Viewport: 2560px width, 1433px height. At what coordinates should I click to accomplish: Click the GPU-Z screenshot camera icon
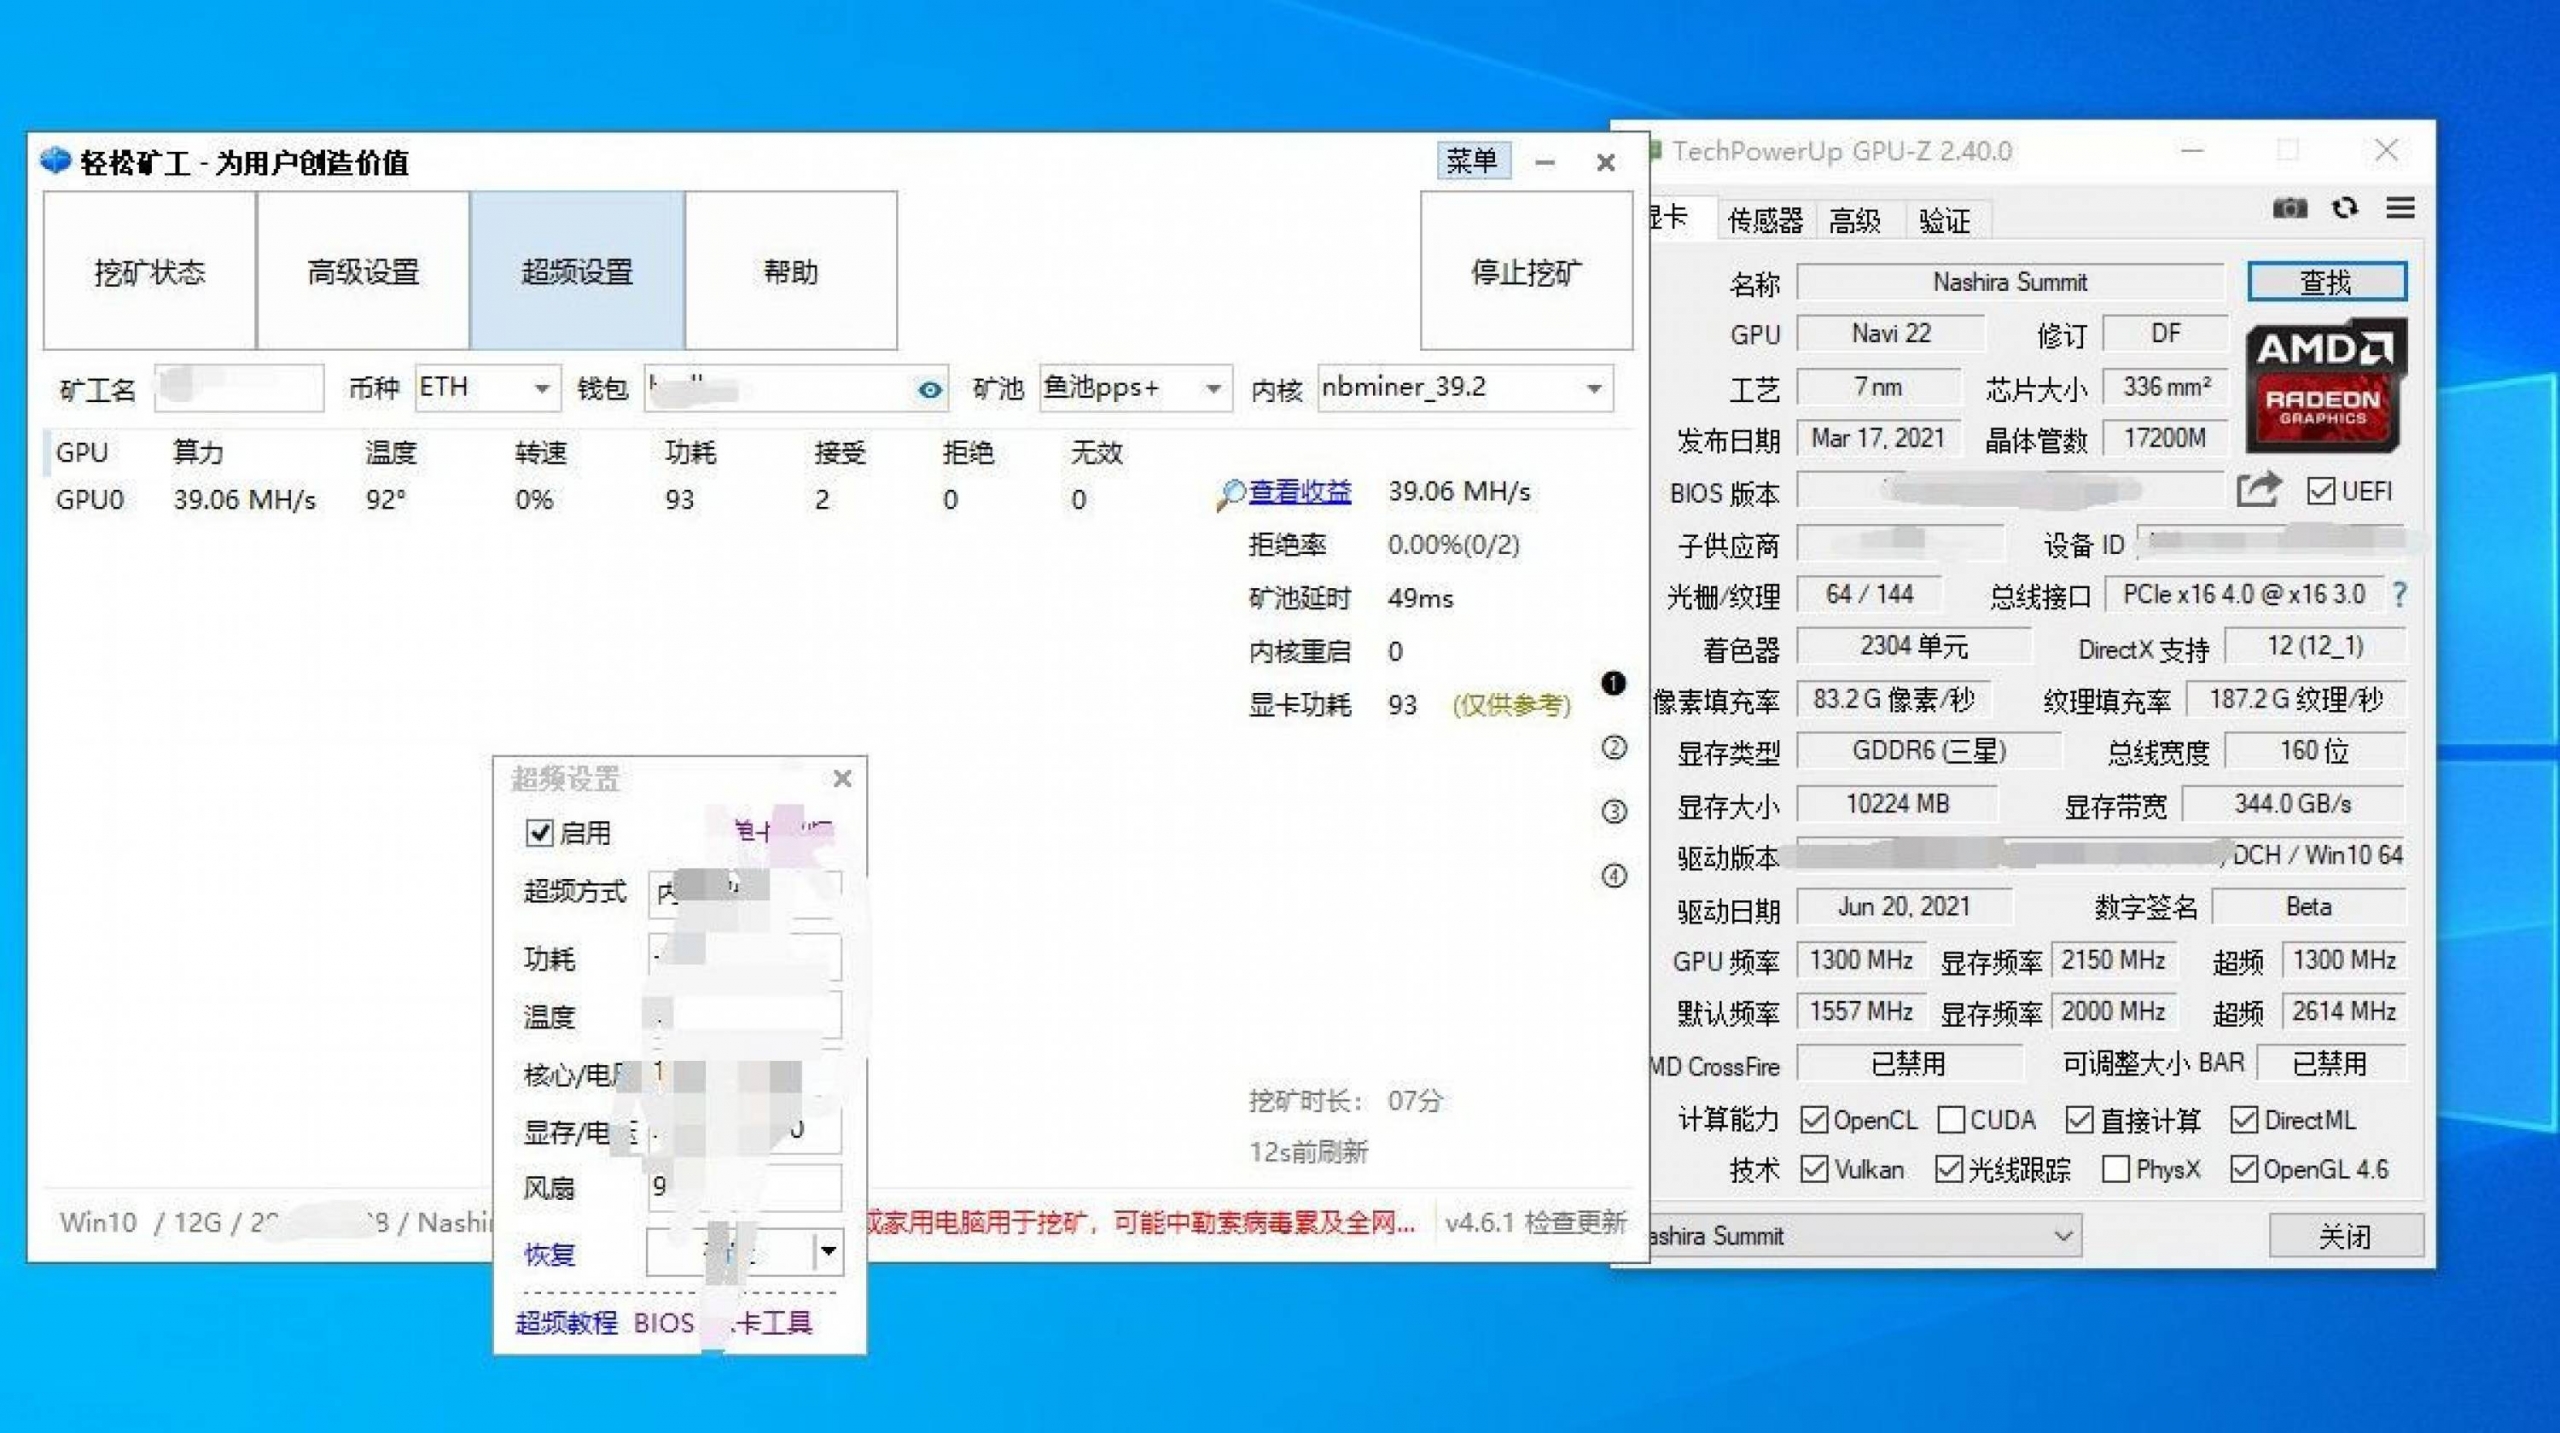[2289, 208]
